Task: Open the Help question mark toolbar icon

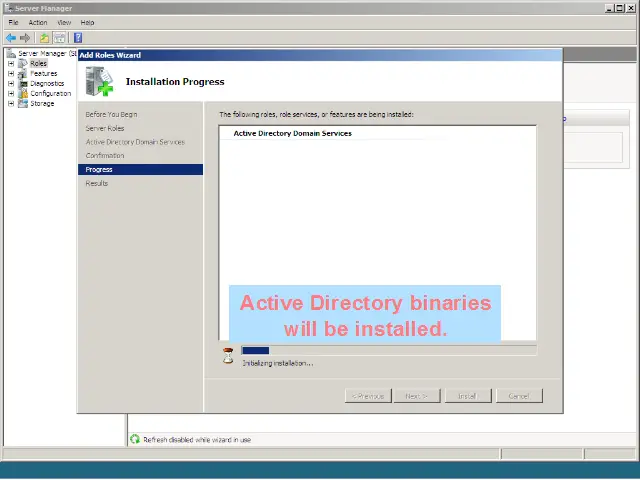Action: click(x=78, y=38)
